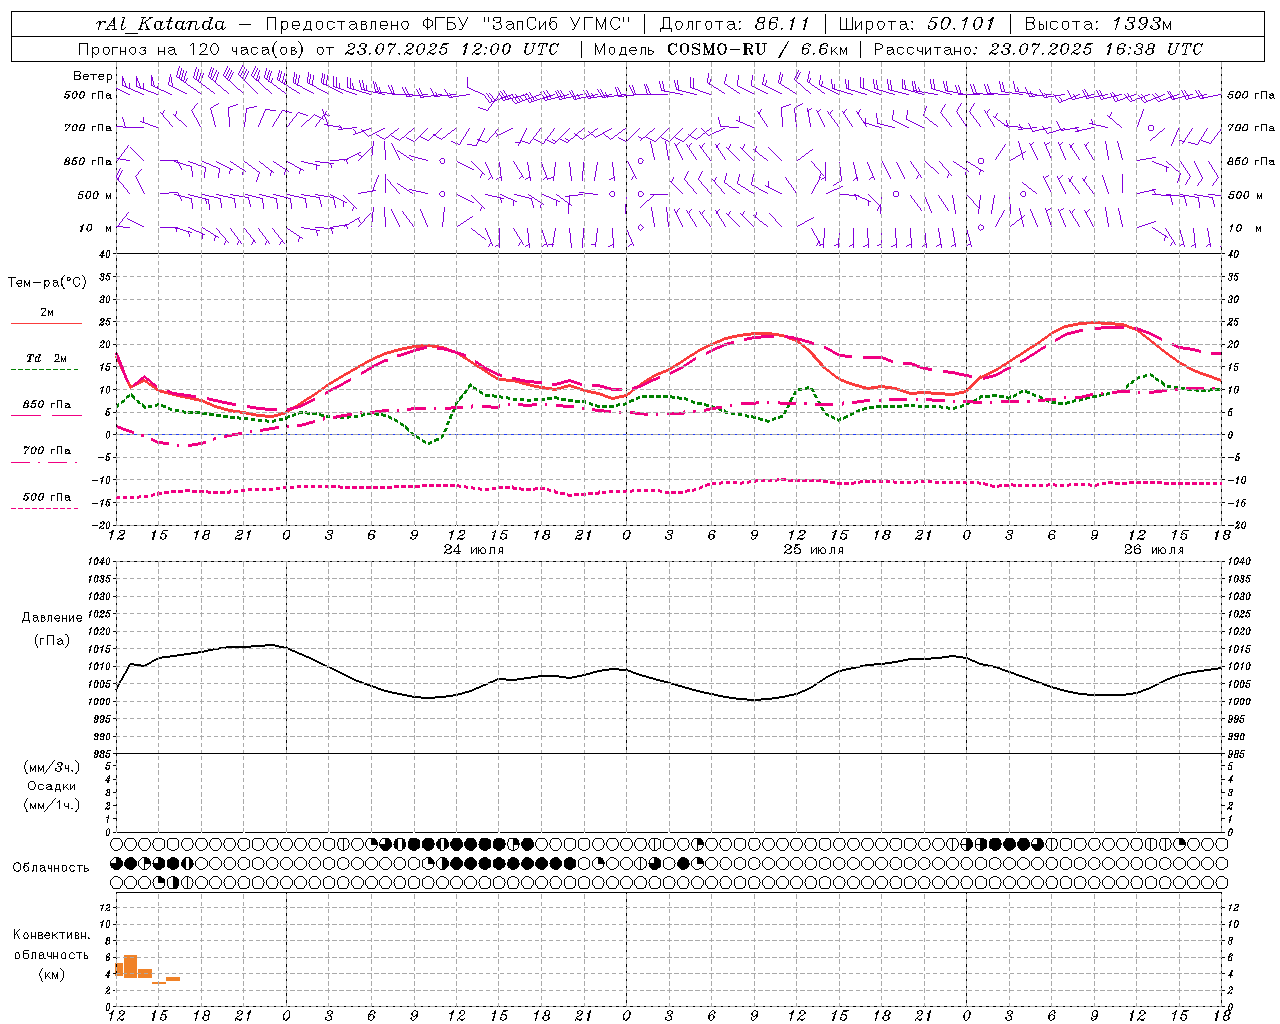
Task: Click the 'Прогноз на 120 часа(ов)' text
Action: [192, 49]
